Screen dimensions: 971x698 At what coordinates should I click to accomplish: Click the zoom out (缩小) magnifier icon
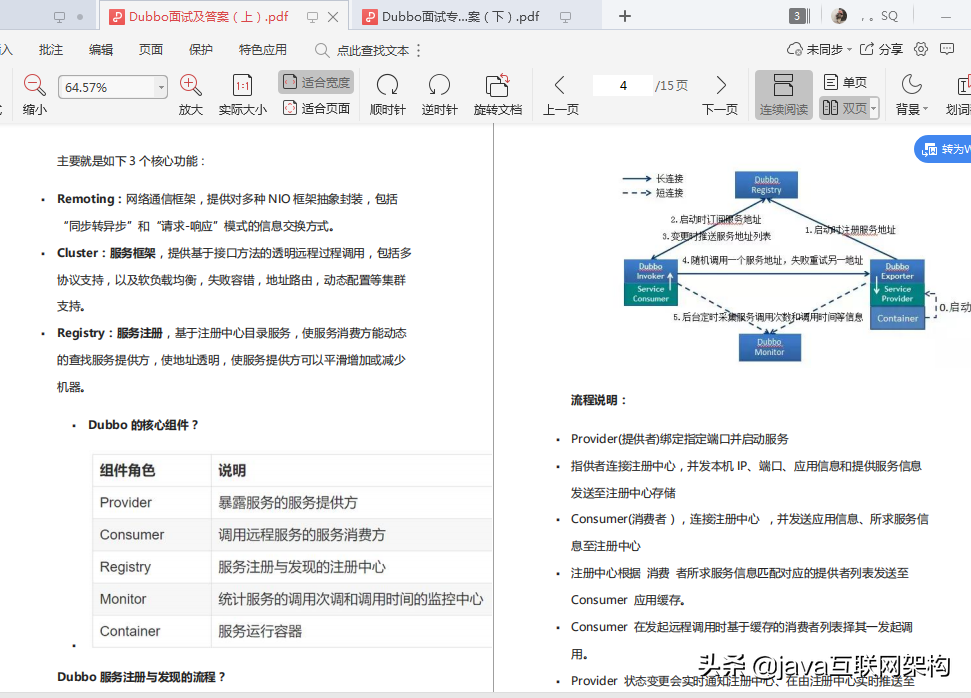tap(34, 85)
